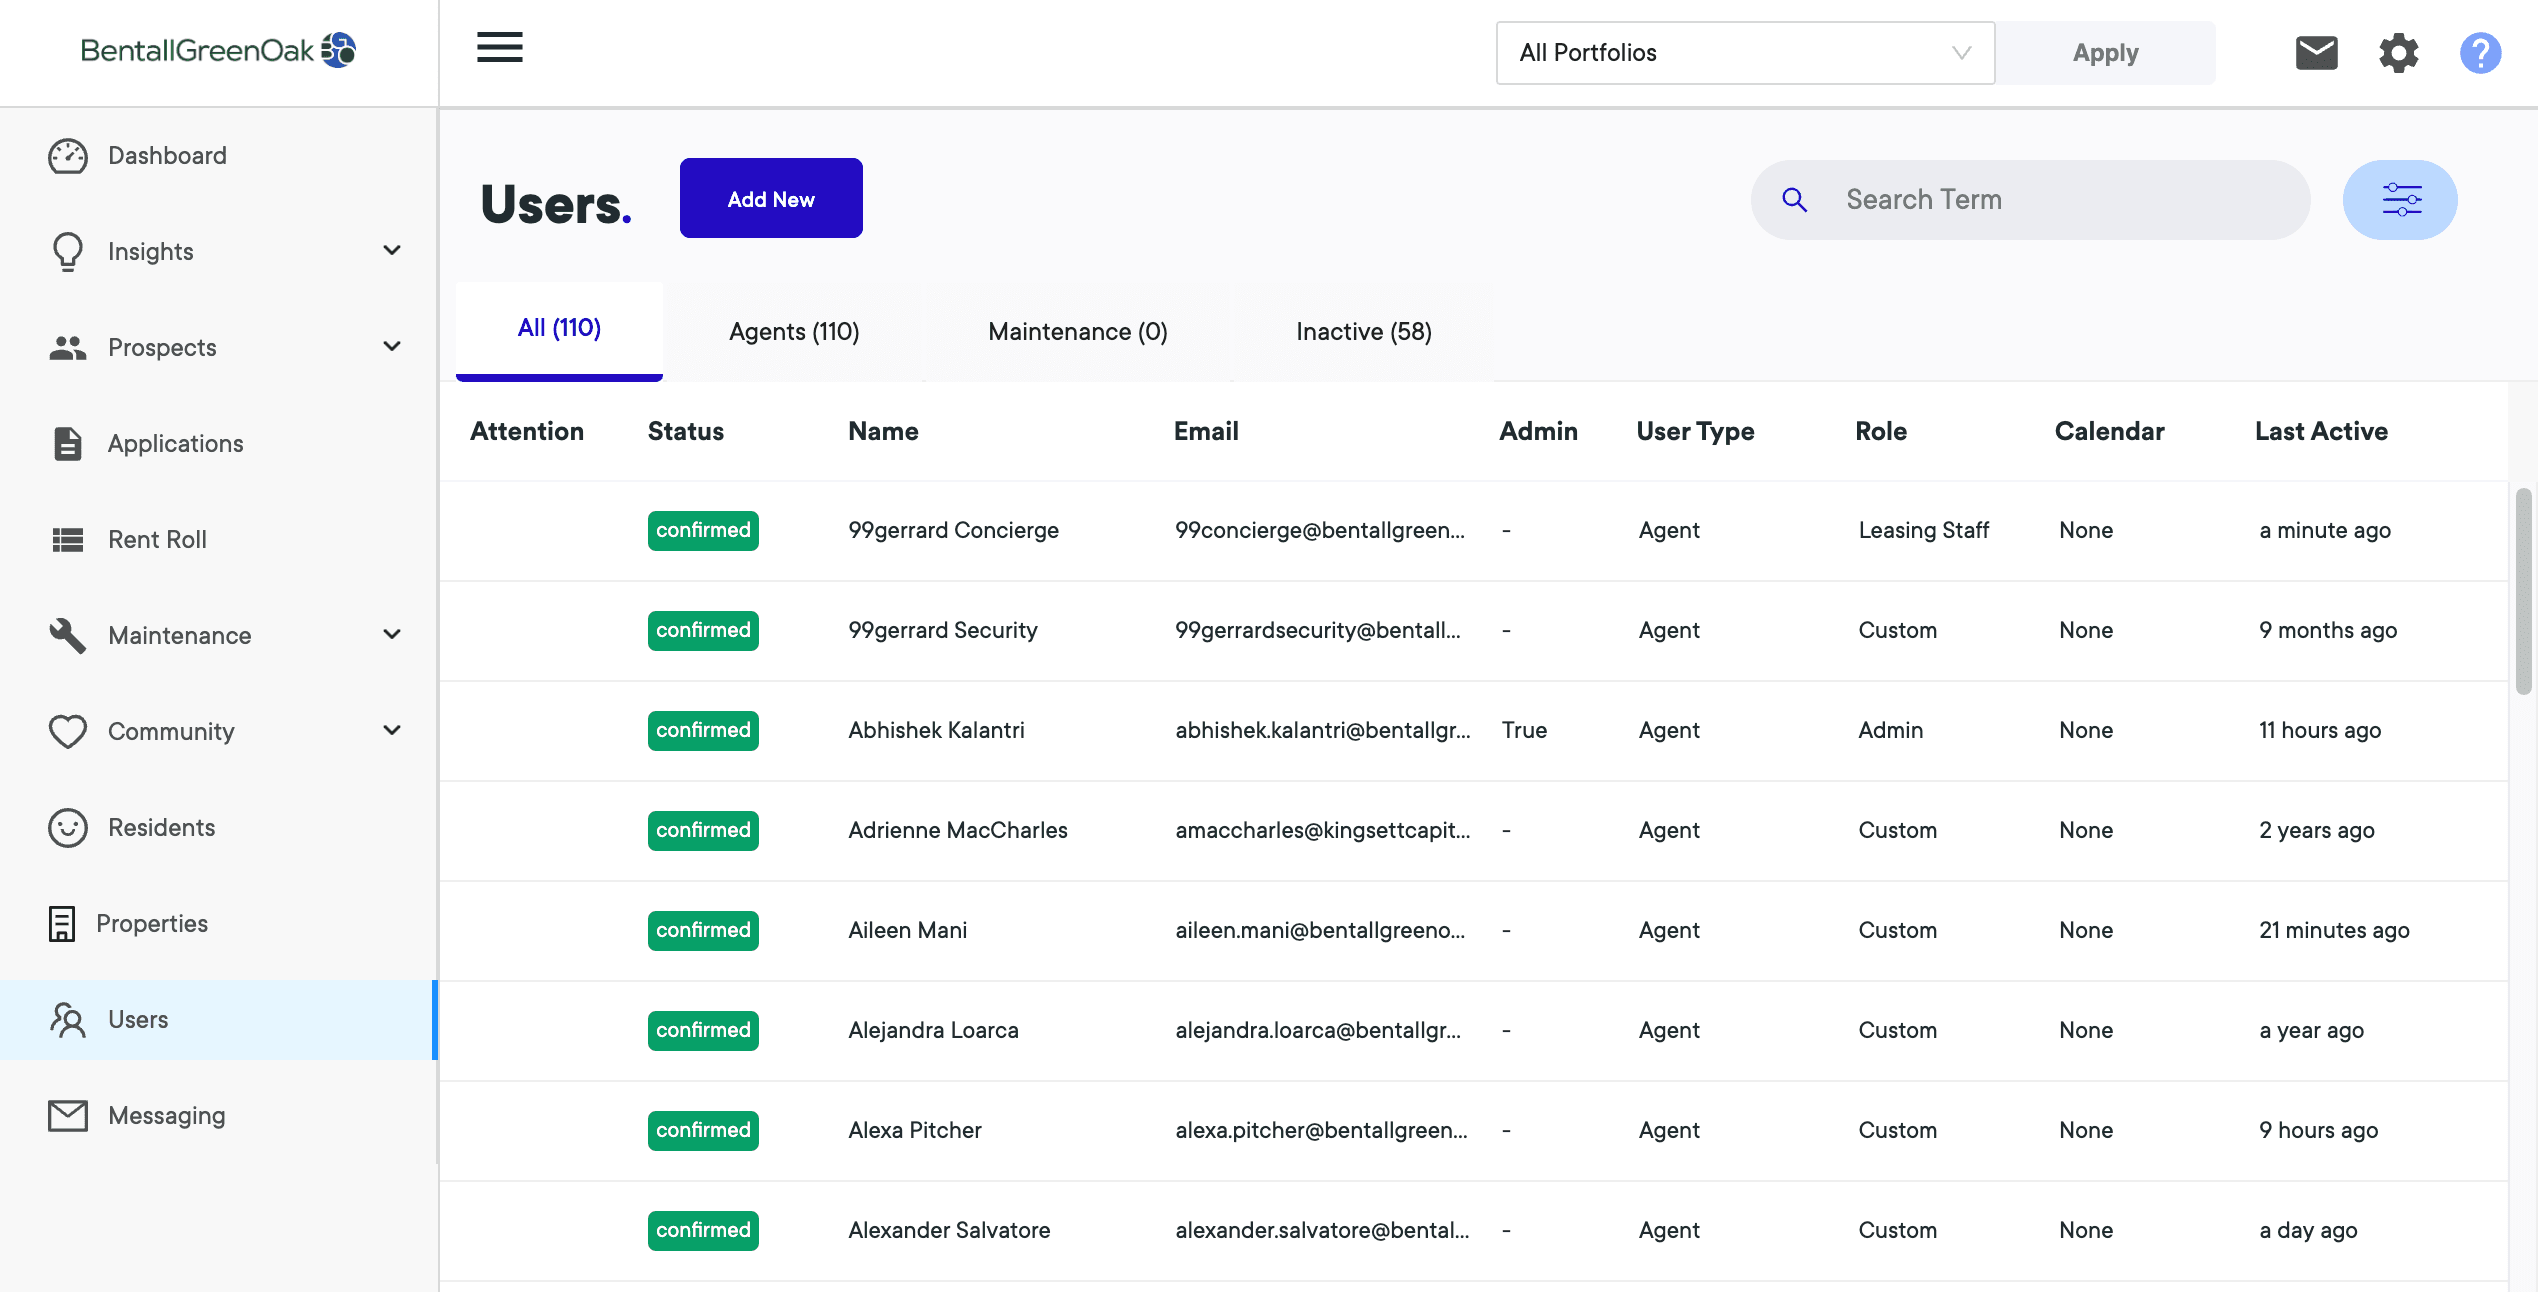Viewport: 2538px width, 1292px height.
Task: Click the vertical table scrollbar
Action: [x=2523, y=590]
